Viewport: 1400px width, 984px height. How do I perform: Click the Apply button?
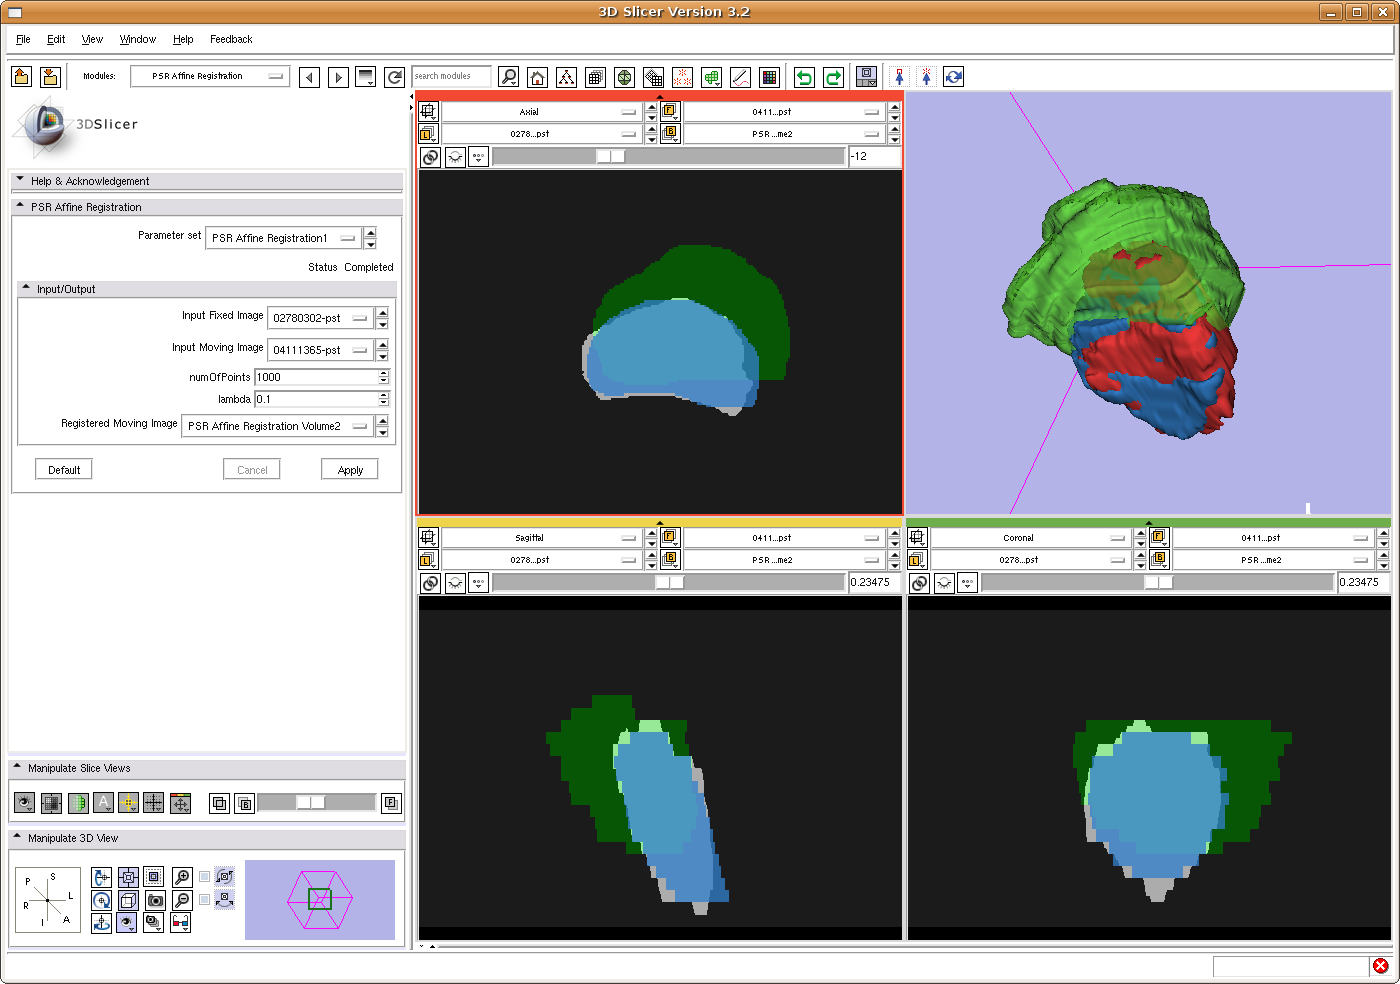350,470
